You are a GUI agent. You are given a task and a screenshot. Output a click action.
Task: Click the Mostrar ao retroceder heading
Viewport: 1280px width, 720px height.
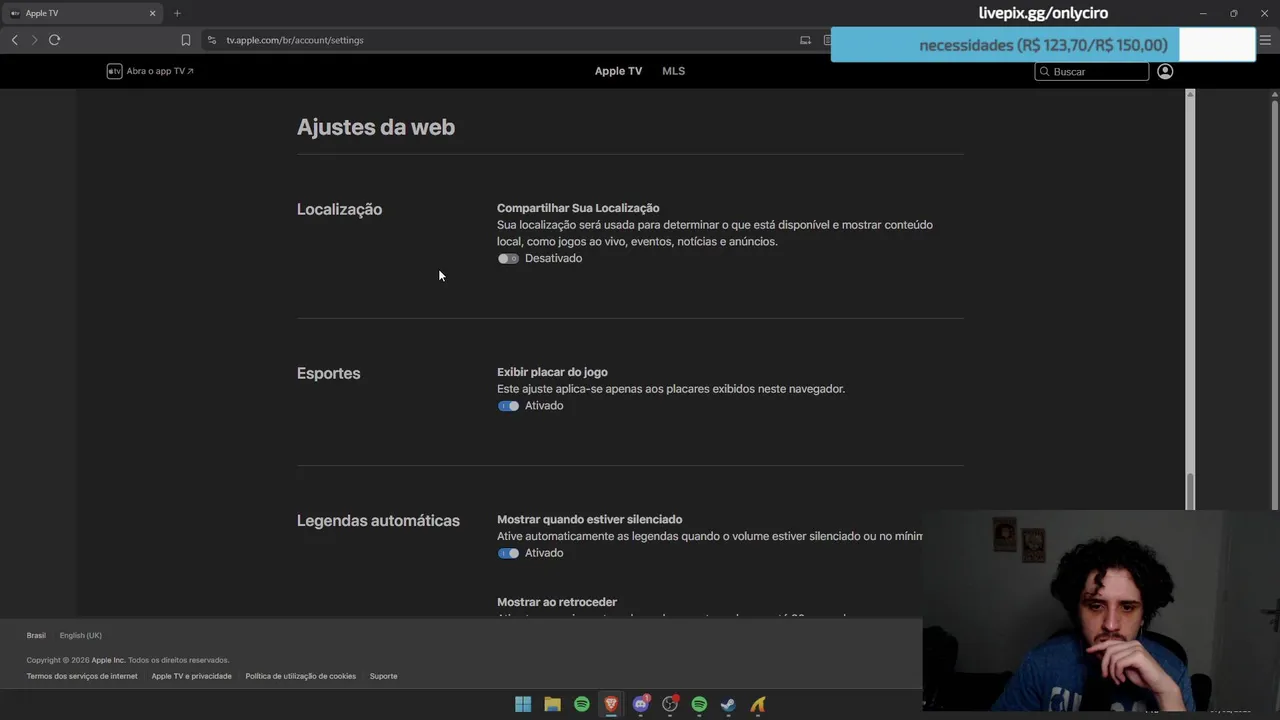pos(557,602)
